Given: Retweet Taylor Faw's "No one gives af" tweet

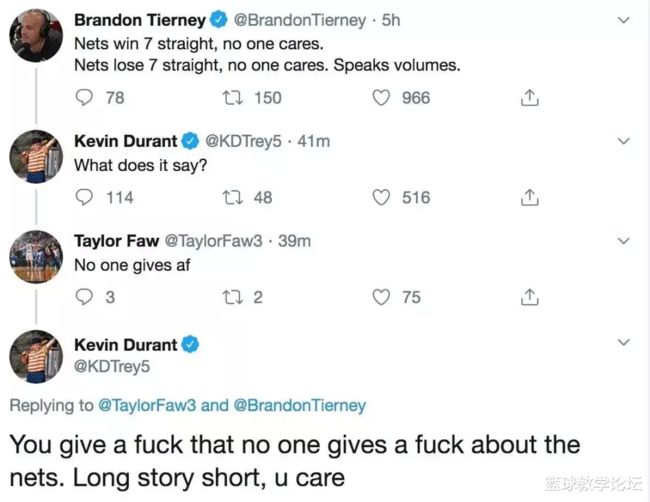Looking at the screenshot, I should (233, 297).
